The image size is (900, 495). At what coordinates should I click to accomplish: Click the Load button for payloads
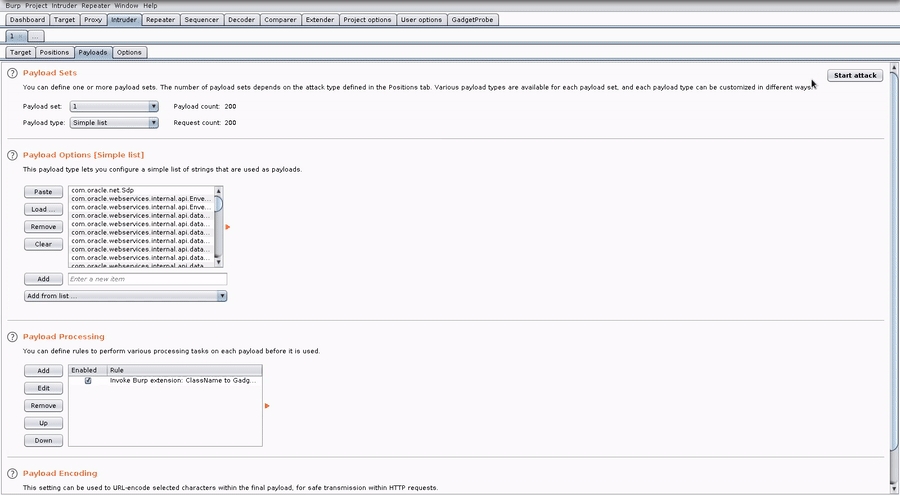pyautogui.click(x=43, y=210)
